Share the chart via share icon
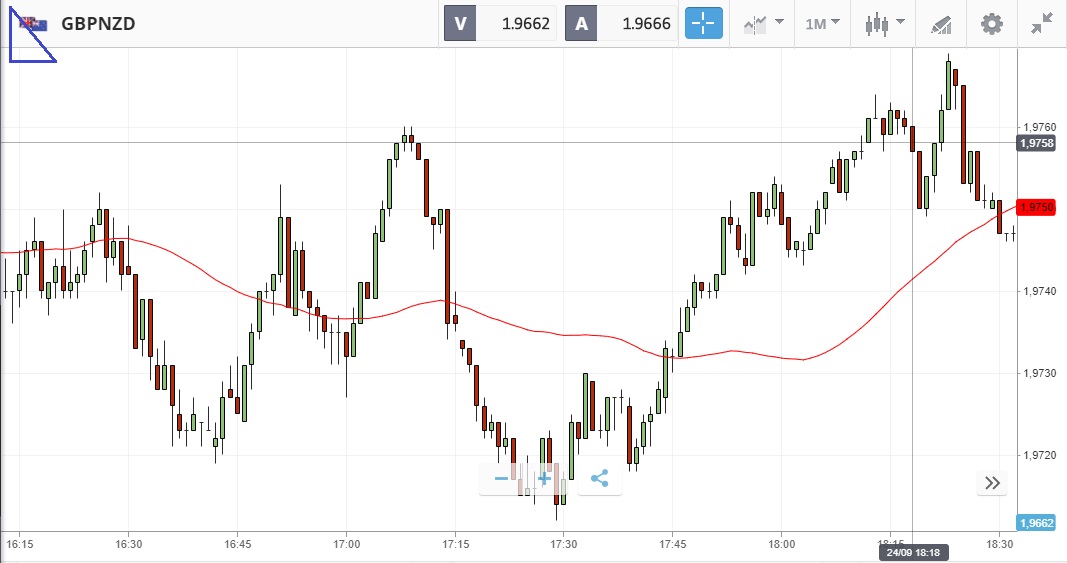 [599, 479]
